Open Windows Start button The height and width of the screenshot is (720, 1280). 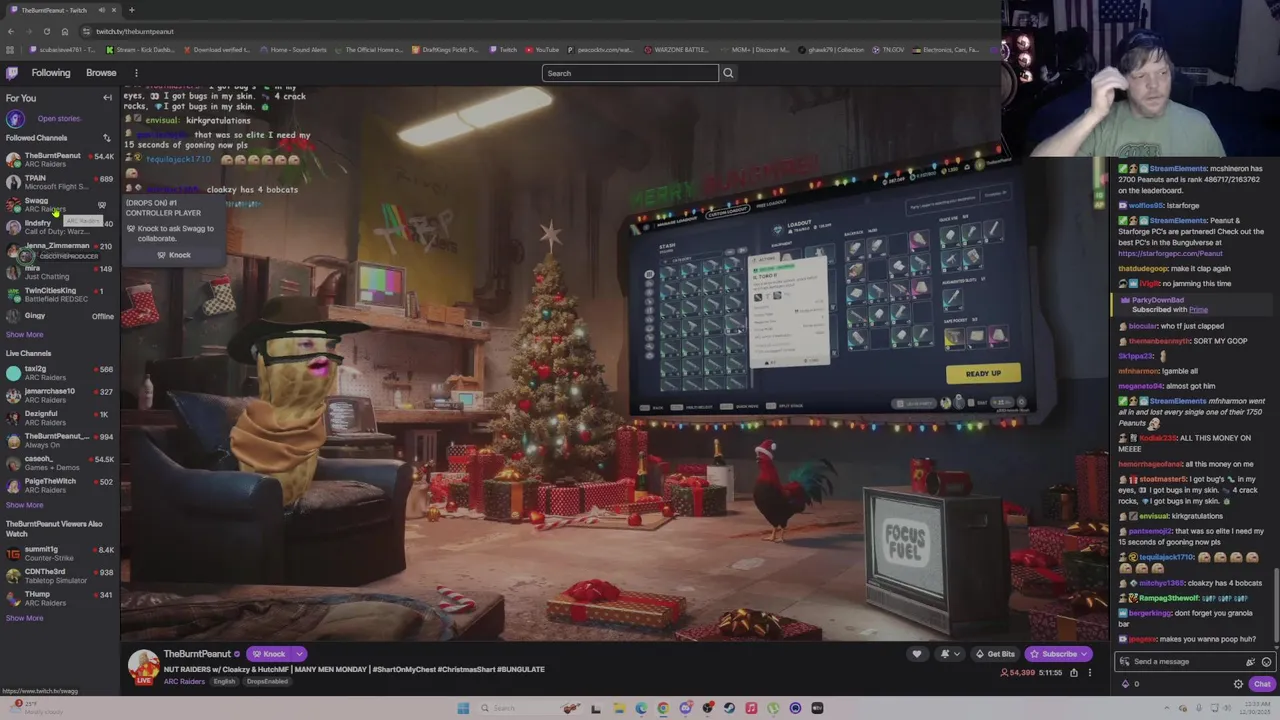point(463,708)
